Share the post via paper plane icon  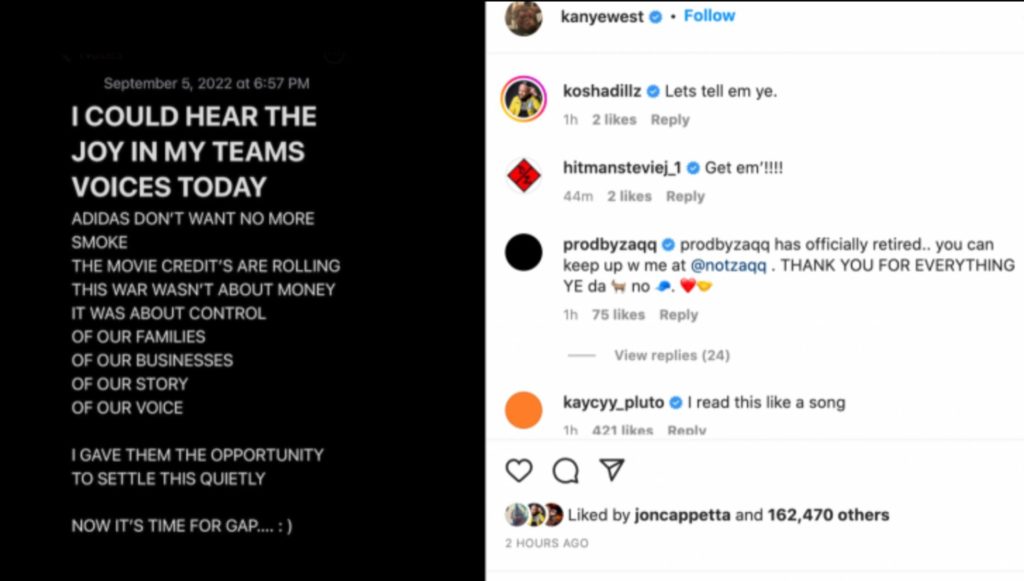[x=612, y=470]
